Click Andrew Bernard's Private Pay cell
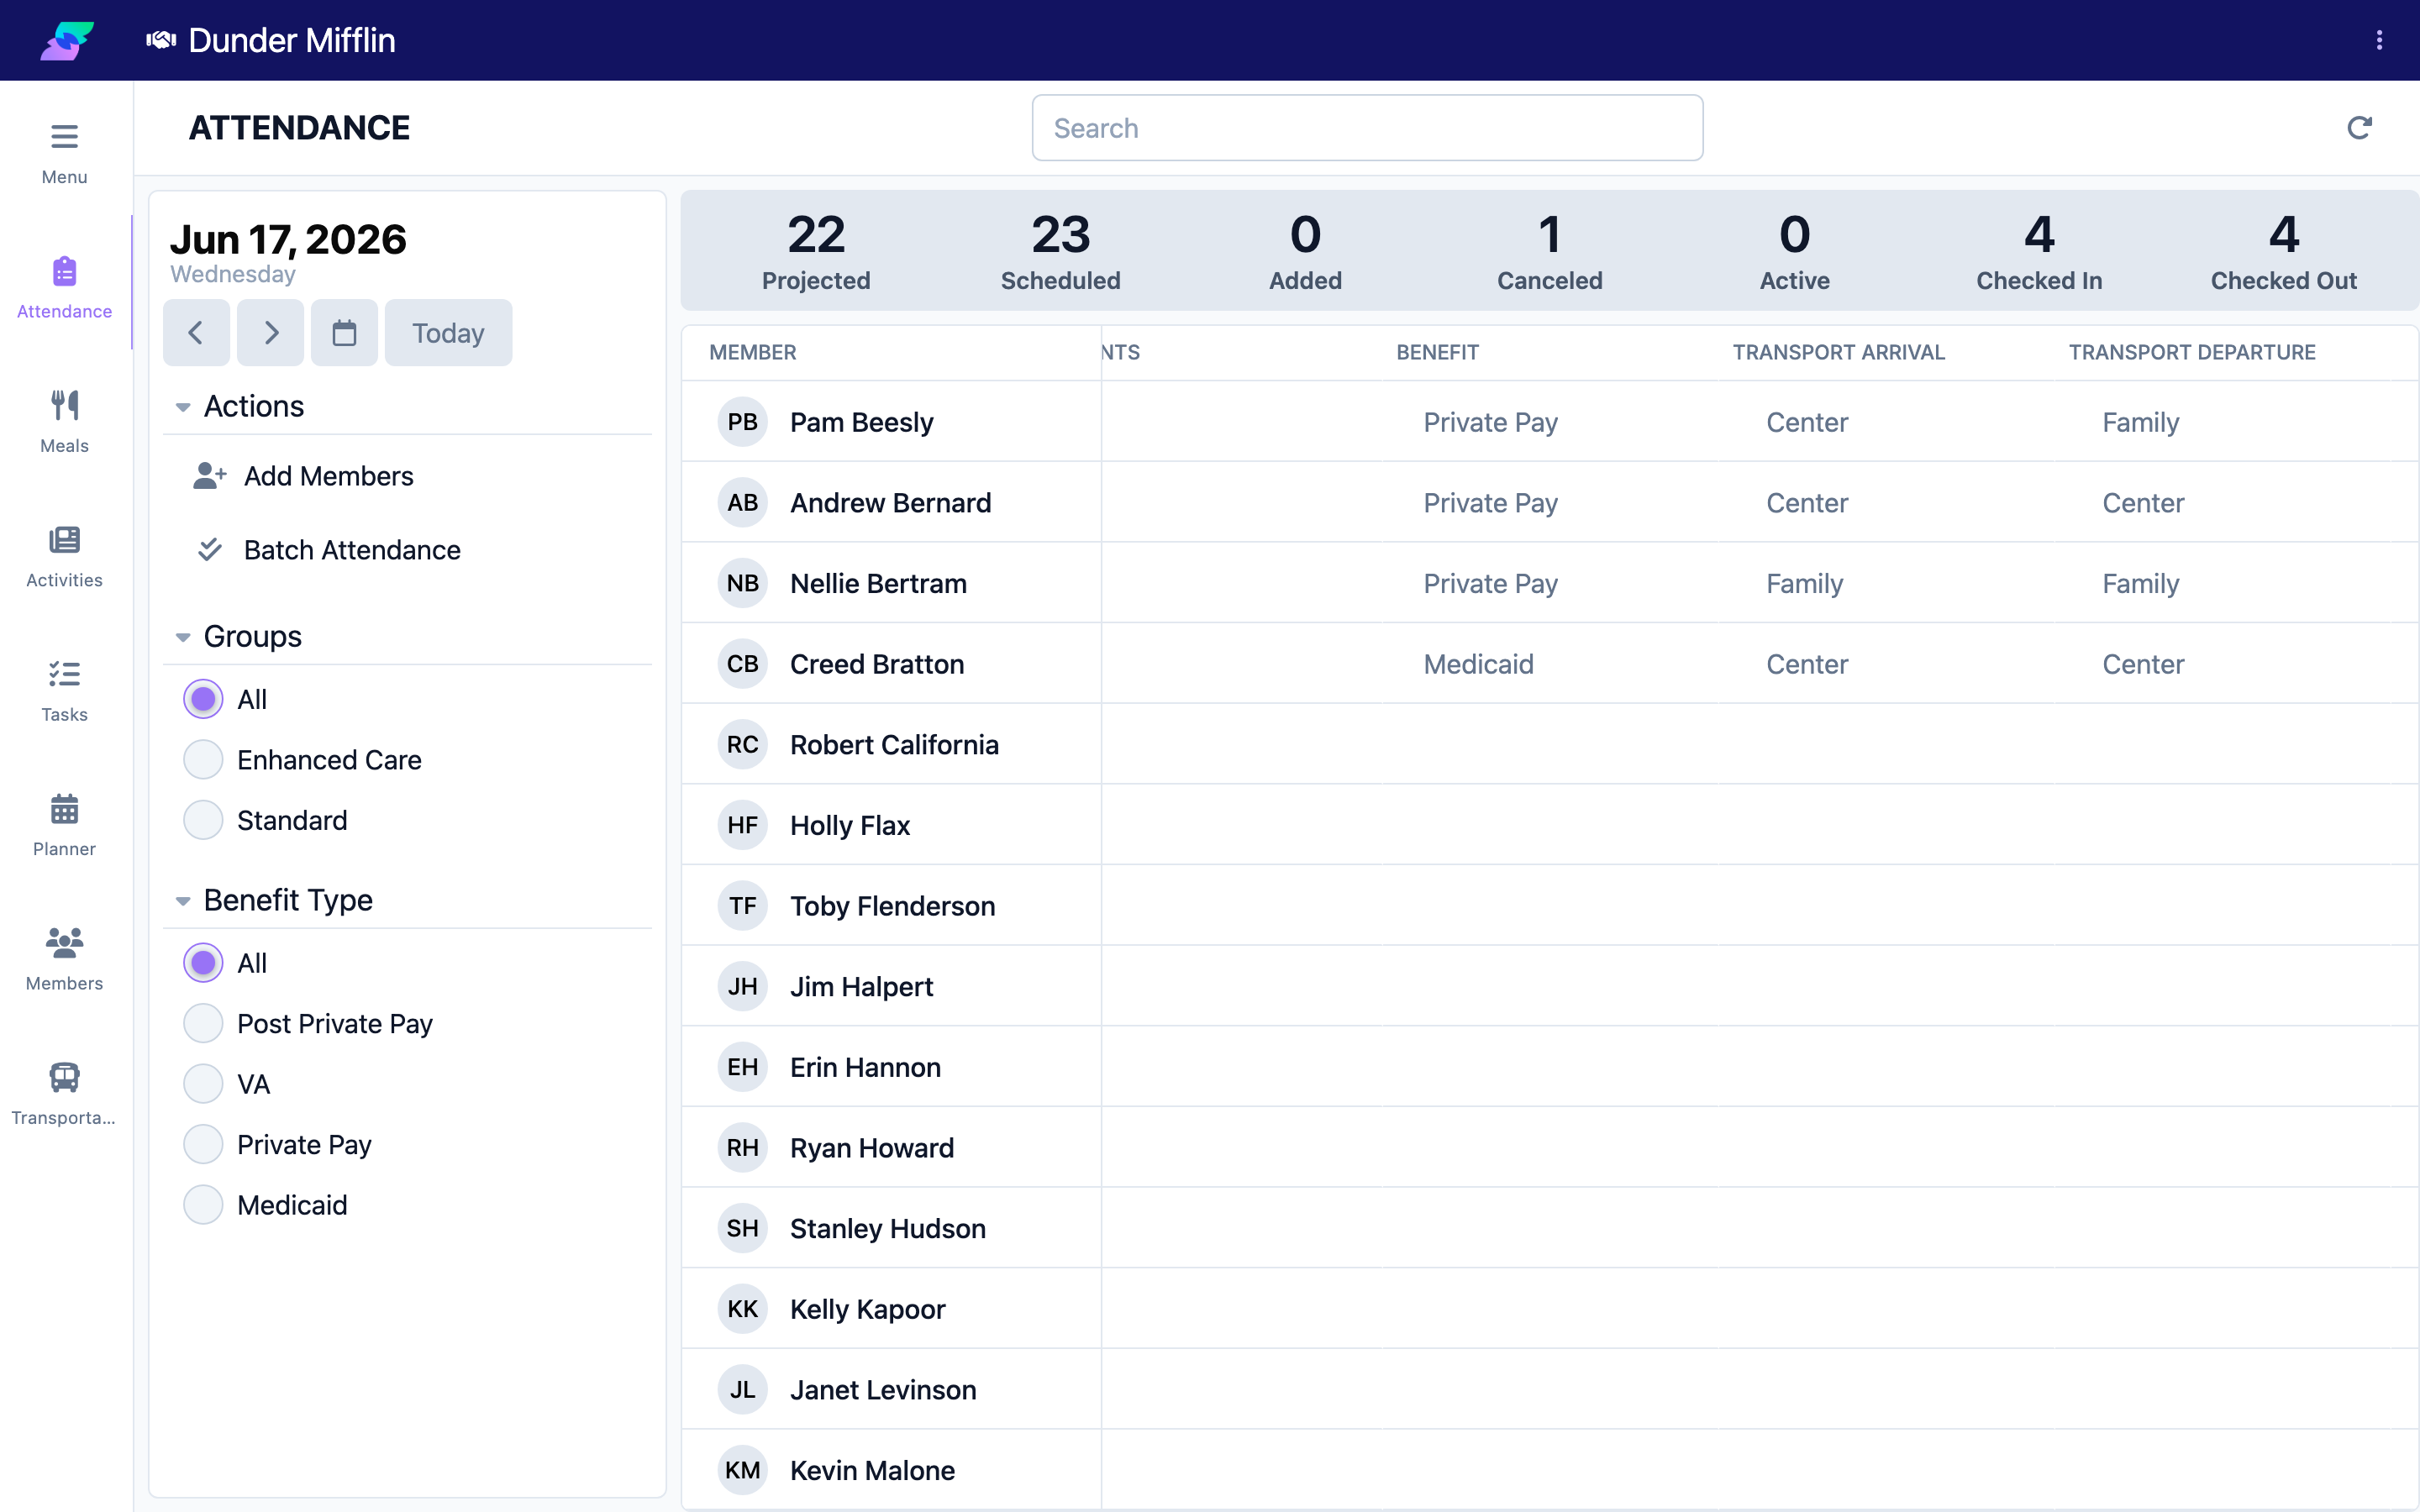The height and width of the screenshot is (1512, 2420). click(1490, 503)
